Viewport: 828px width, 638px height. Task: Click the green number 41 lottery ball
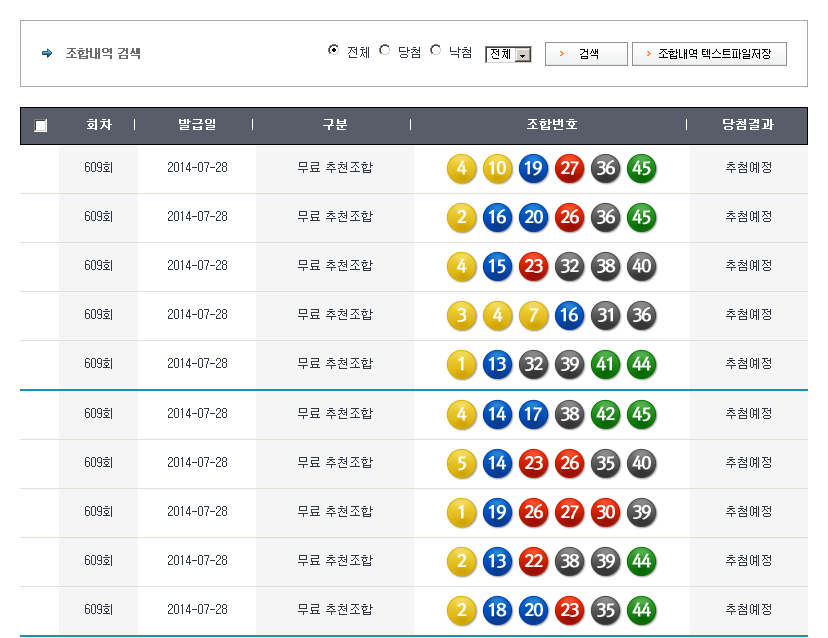point(606,364)
